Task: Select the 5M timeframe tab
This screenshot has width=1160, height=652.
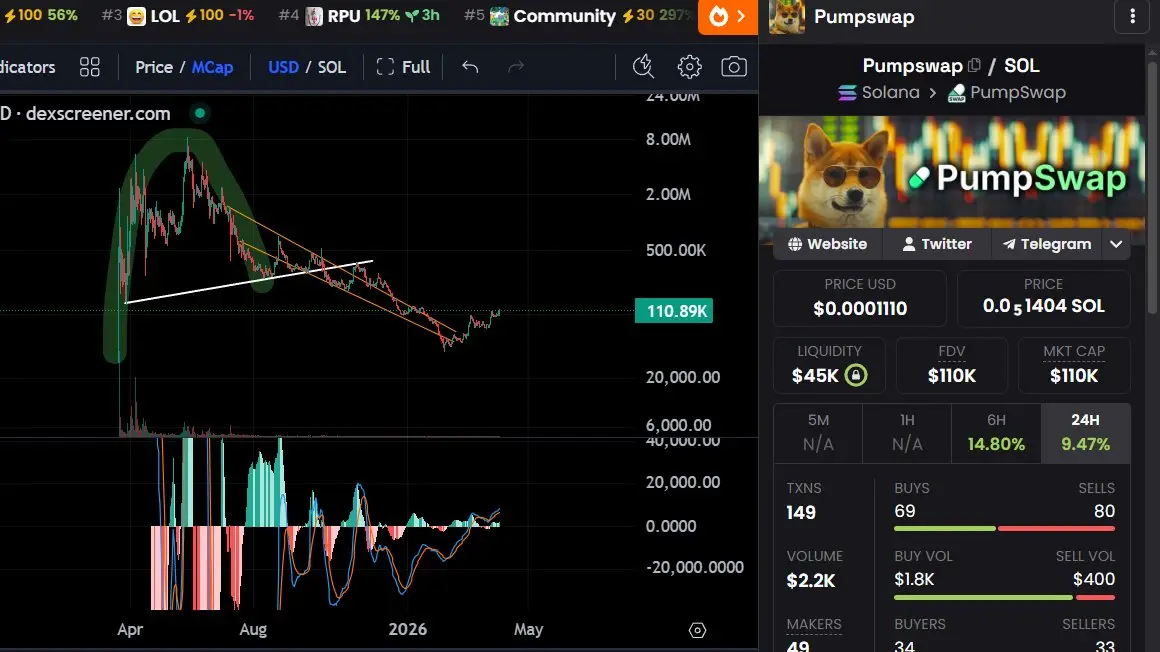Action: point(818,434)
